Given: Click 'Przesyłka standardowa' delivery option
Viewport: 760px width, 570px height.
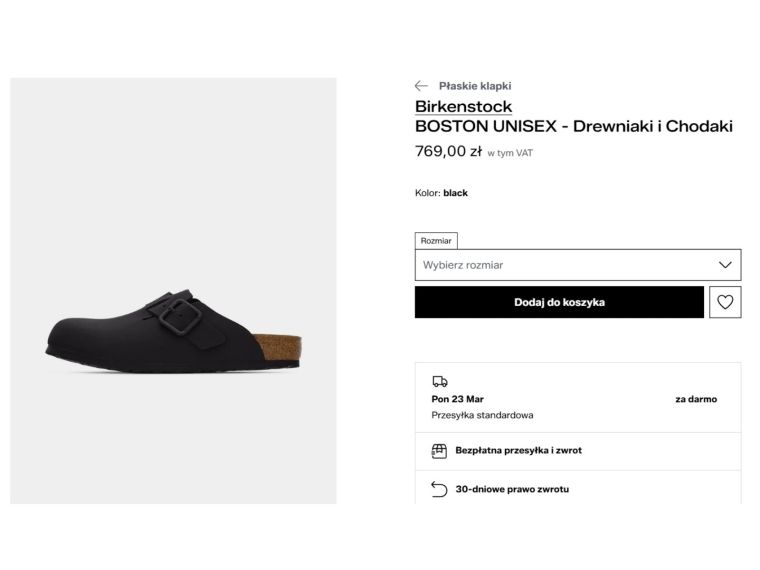Looking at the screenshot, I should pos(482,415).
